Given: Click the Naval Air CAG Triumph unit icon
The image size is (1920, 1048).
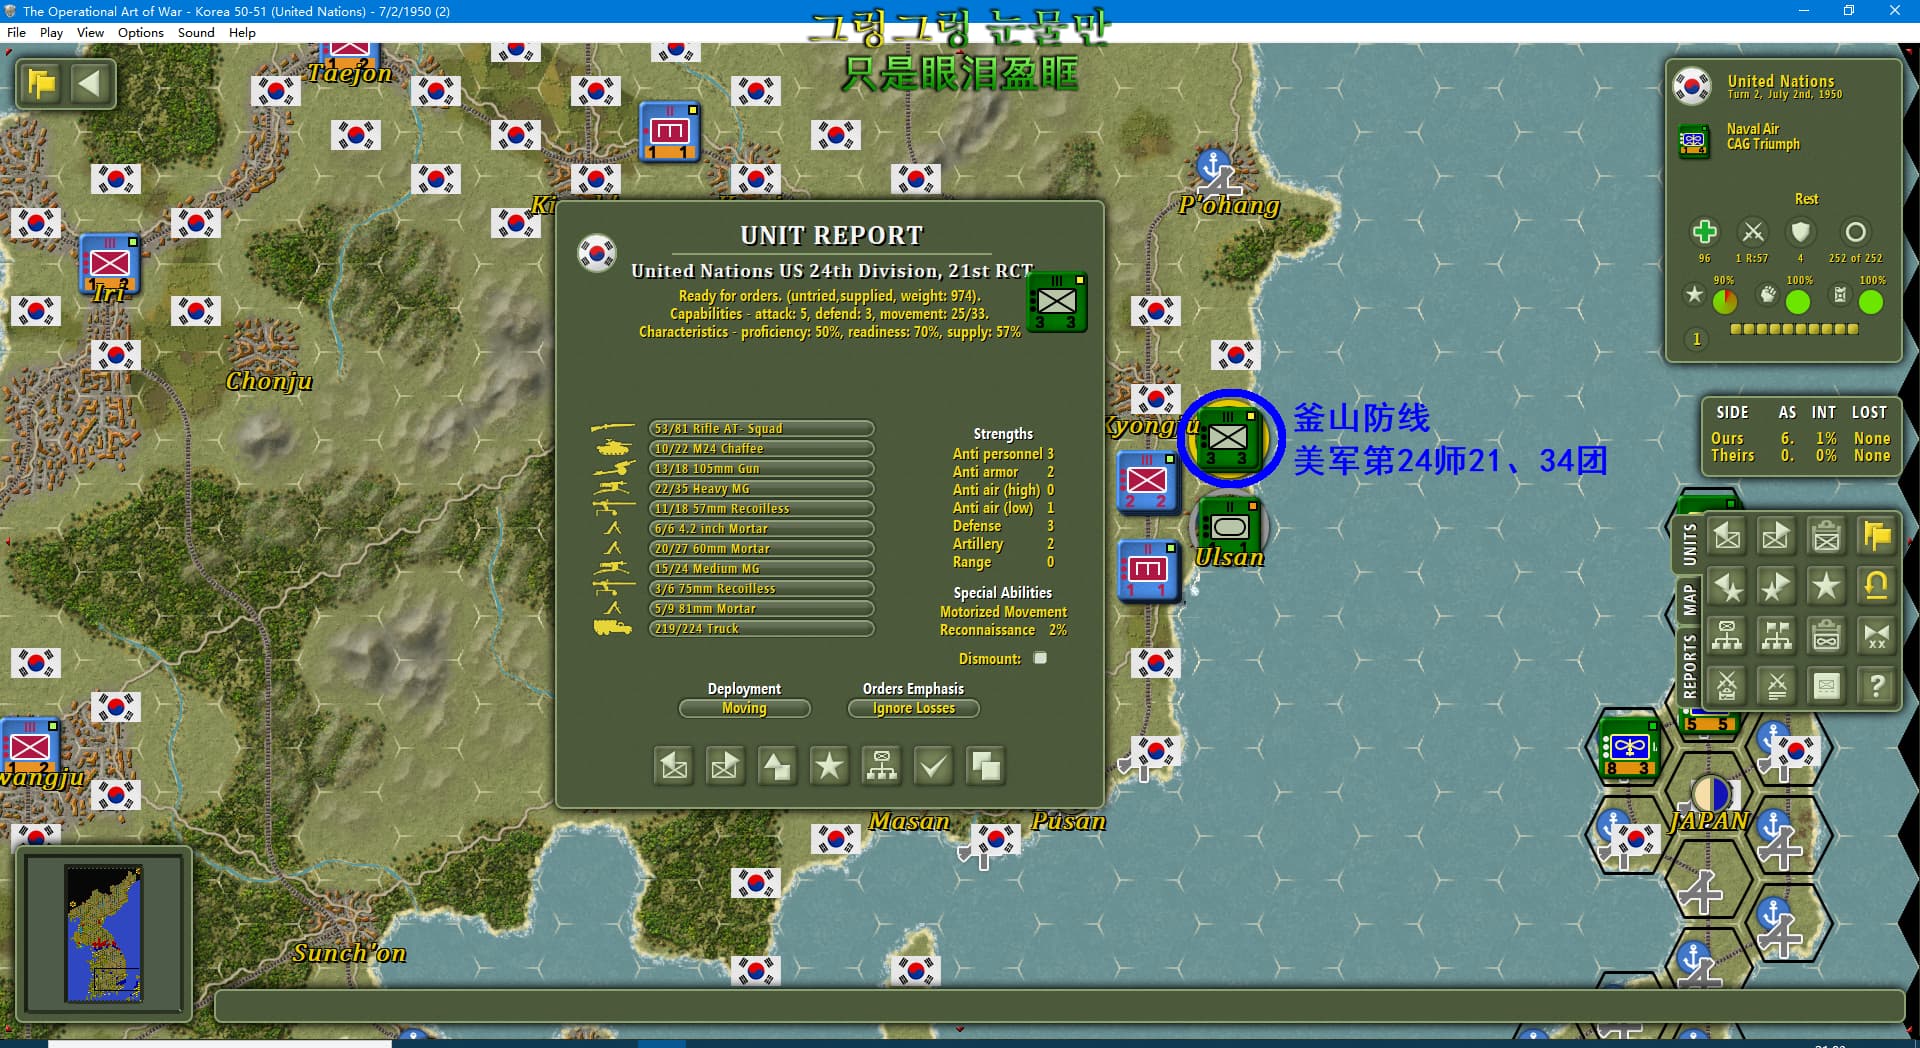Looking at the screenshot, I should pyautogui.click(x=1693, y=140).
